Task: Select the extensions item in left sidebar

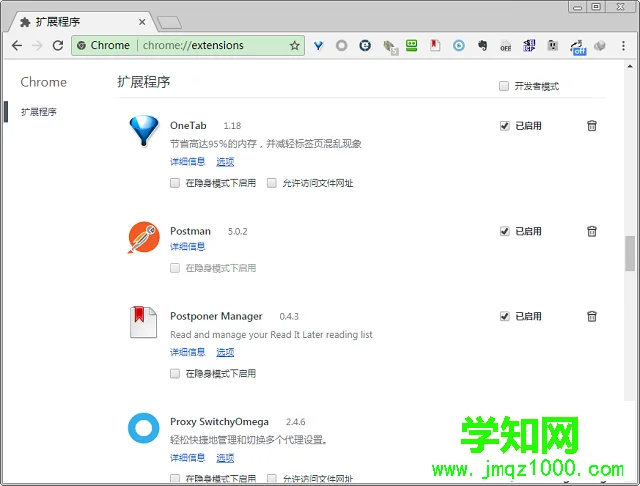Action: coord(39,112)
